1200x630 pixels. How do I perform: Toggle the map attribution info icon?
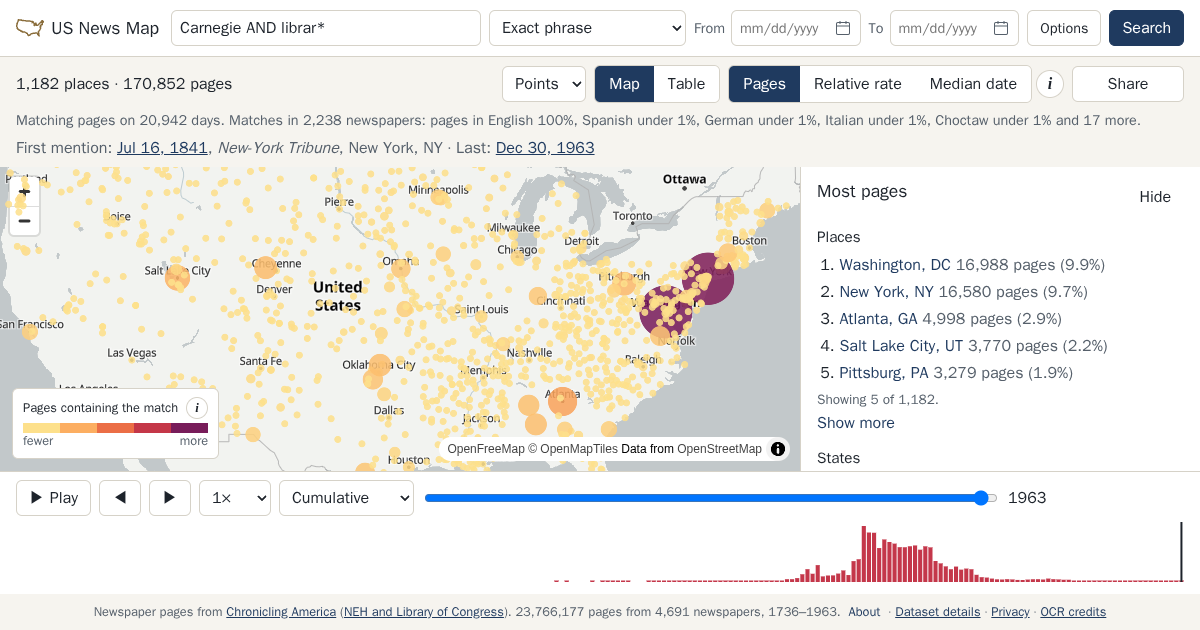[x=778, y=449]
